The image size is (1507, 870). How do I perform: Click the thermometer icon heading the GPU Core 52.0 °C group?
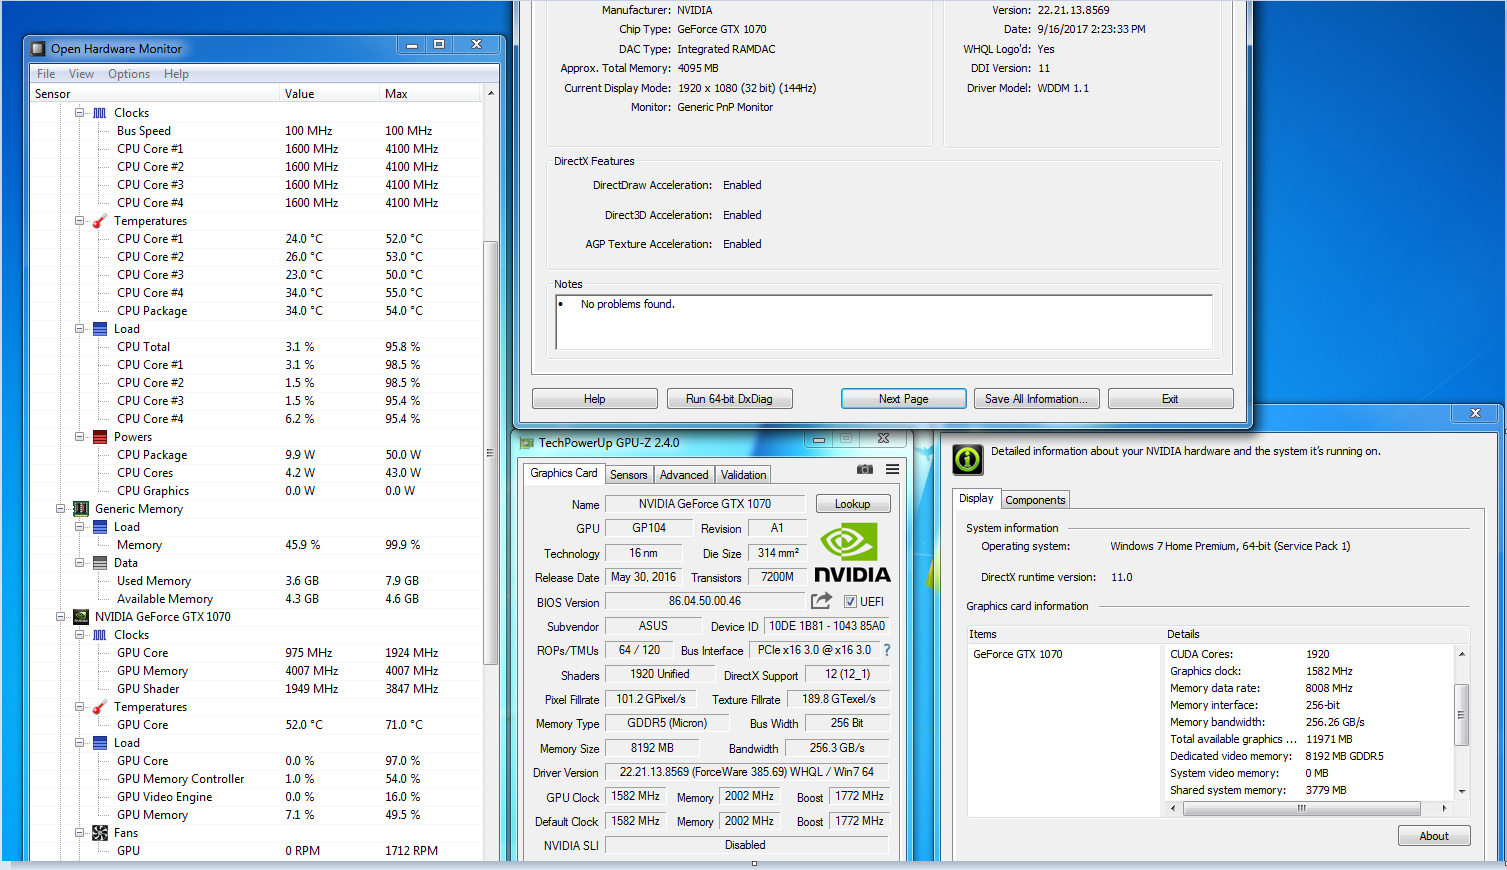coord(100,707)
